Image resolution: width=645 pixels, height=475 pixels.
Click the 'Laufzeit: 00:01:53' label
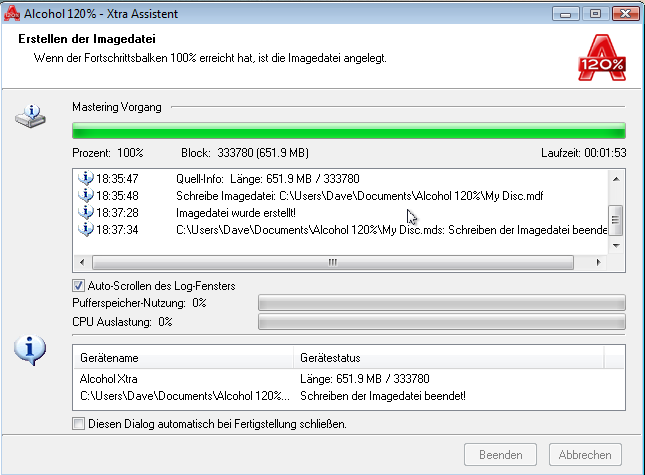coord(583,153)
